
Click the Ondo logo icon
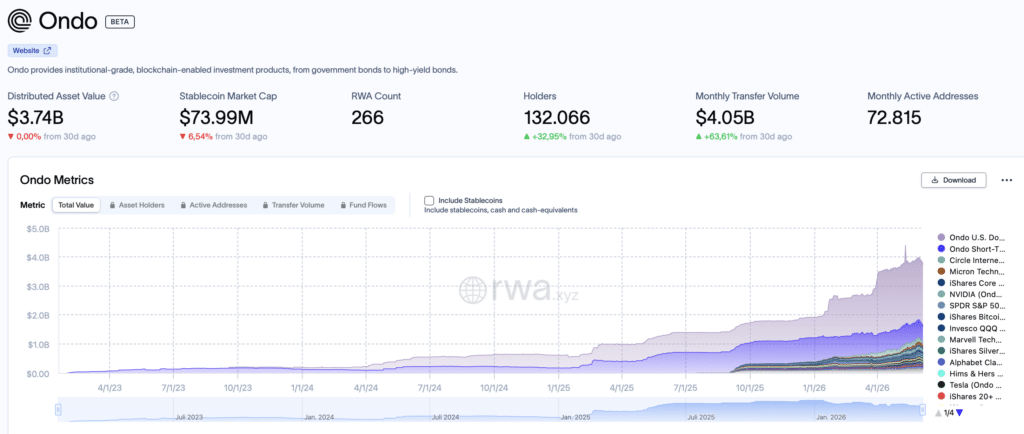(x=20, y=21)
